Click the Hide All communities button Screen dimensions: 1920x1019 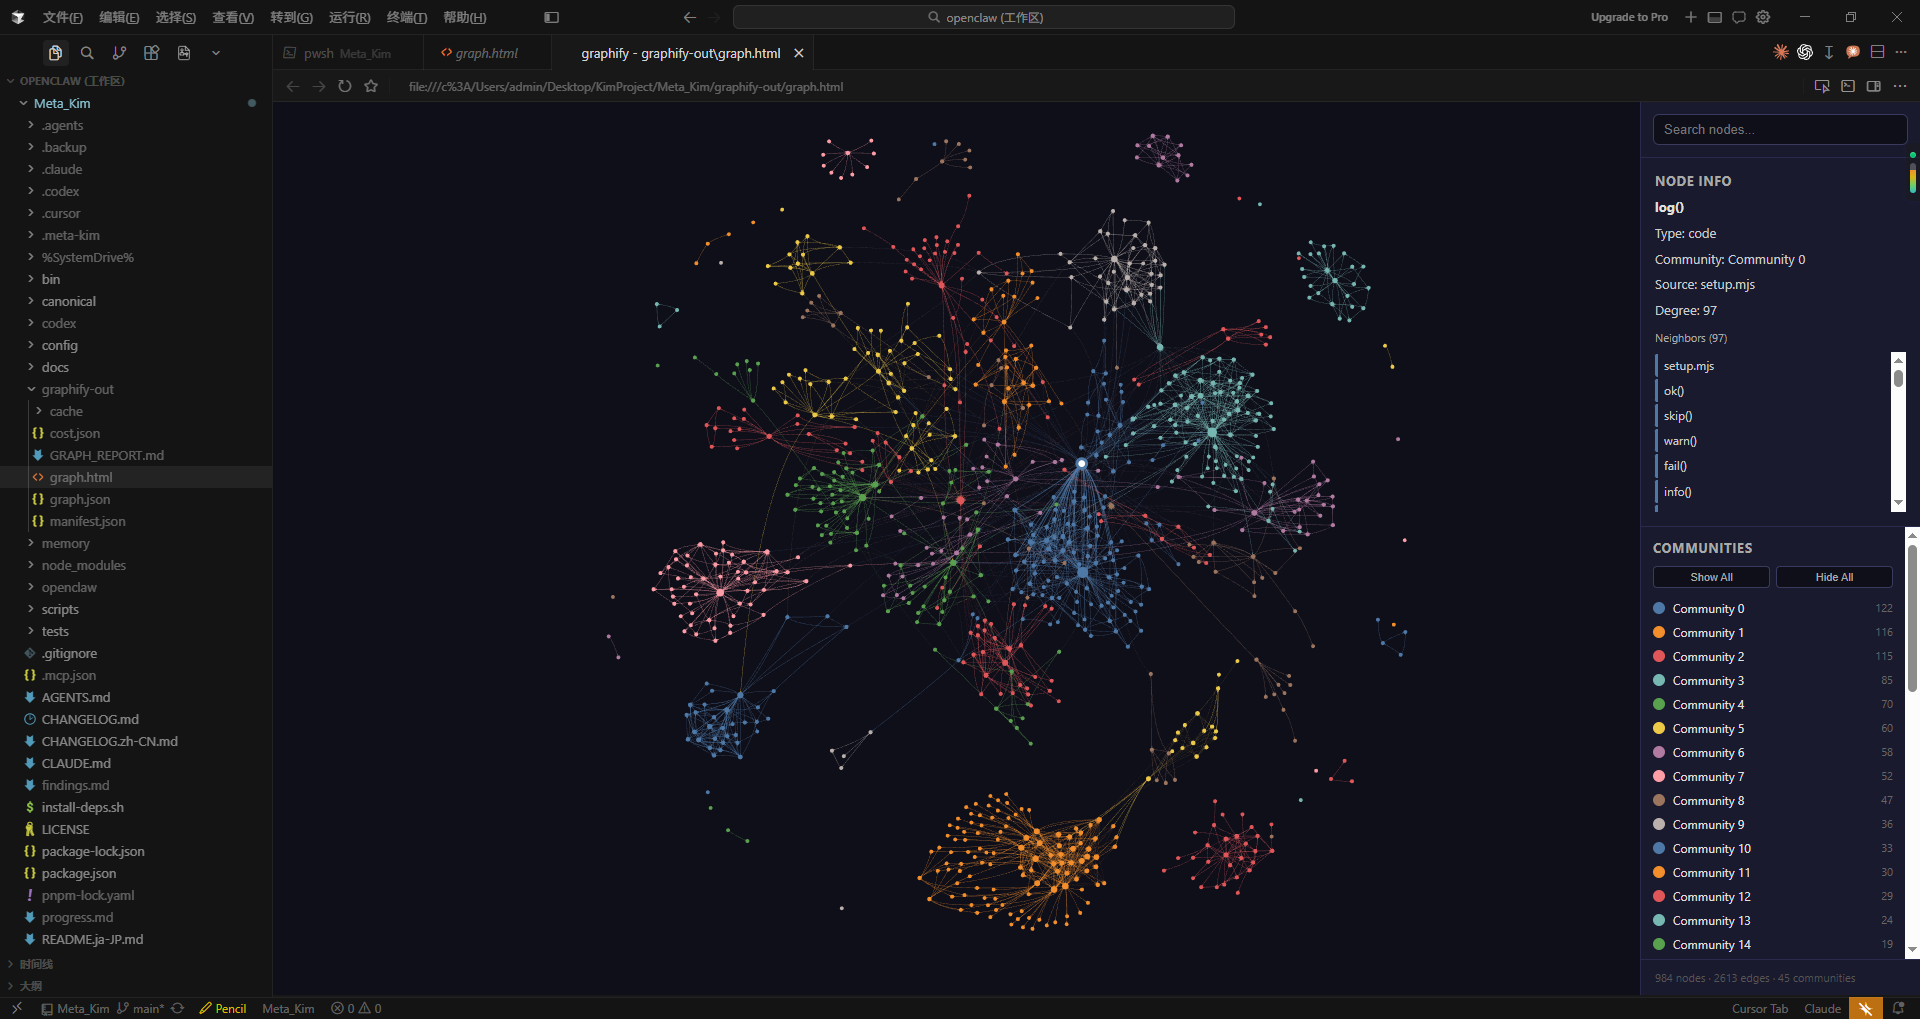1834,577
